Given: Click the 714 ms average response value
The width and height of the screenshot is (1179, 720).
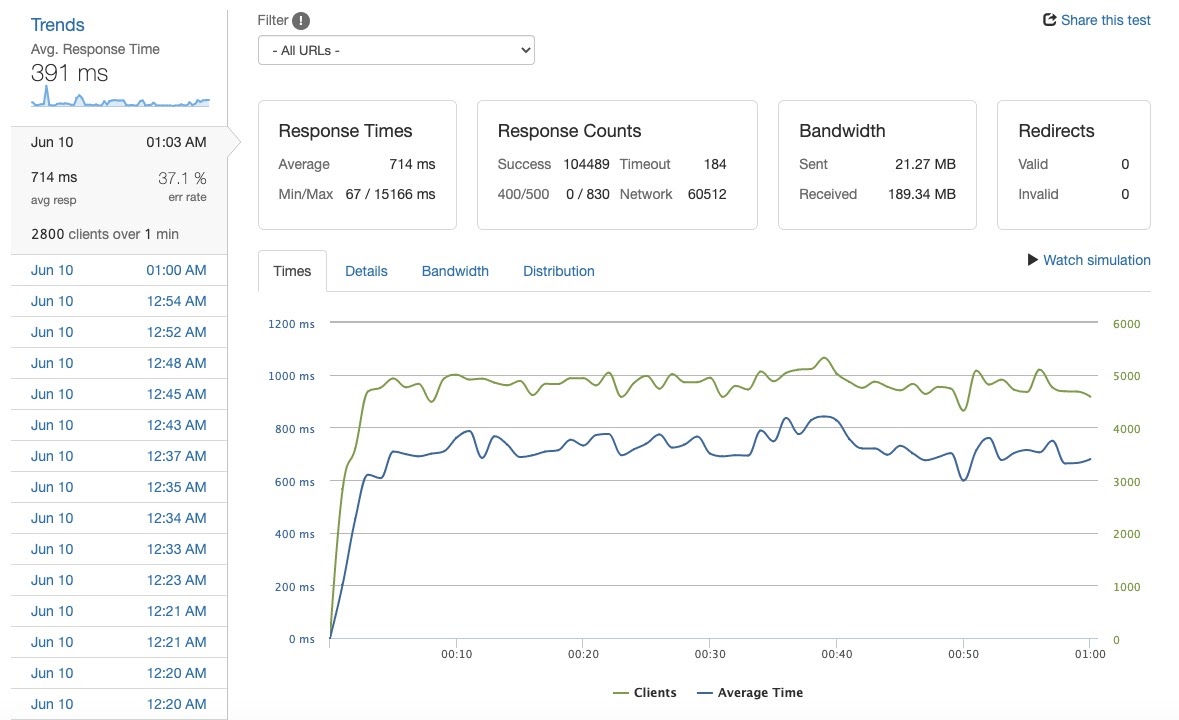Looking at the screenshot, I should click(54, 177).
